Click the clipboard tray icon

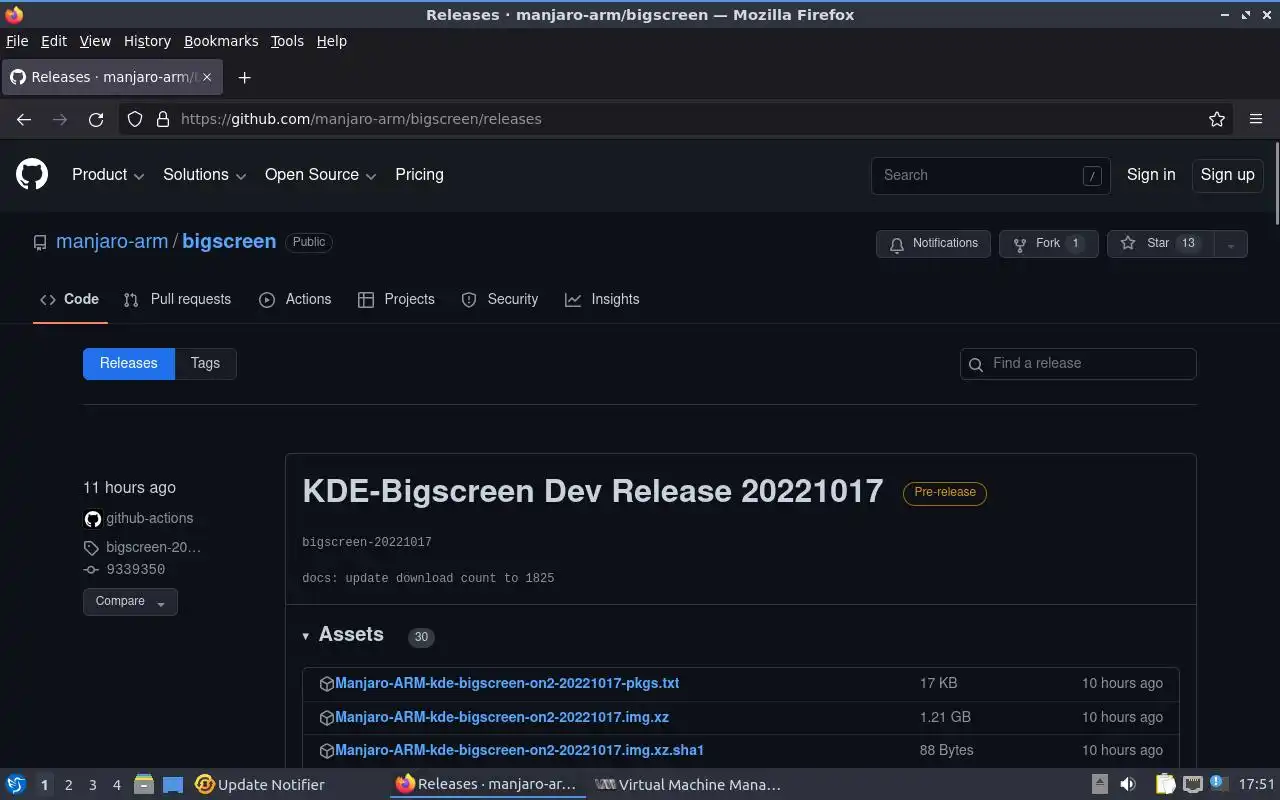point(1165,785)
